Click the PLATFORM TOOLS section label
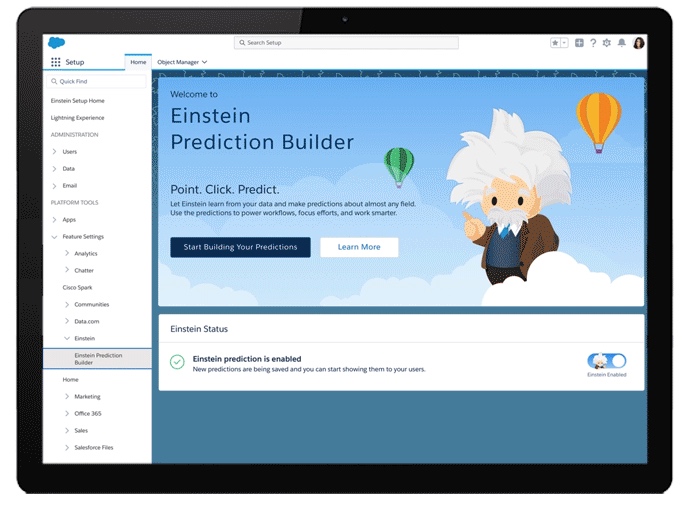 [74, 203]
